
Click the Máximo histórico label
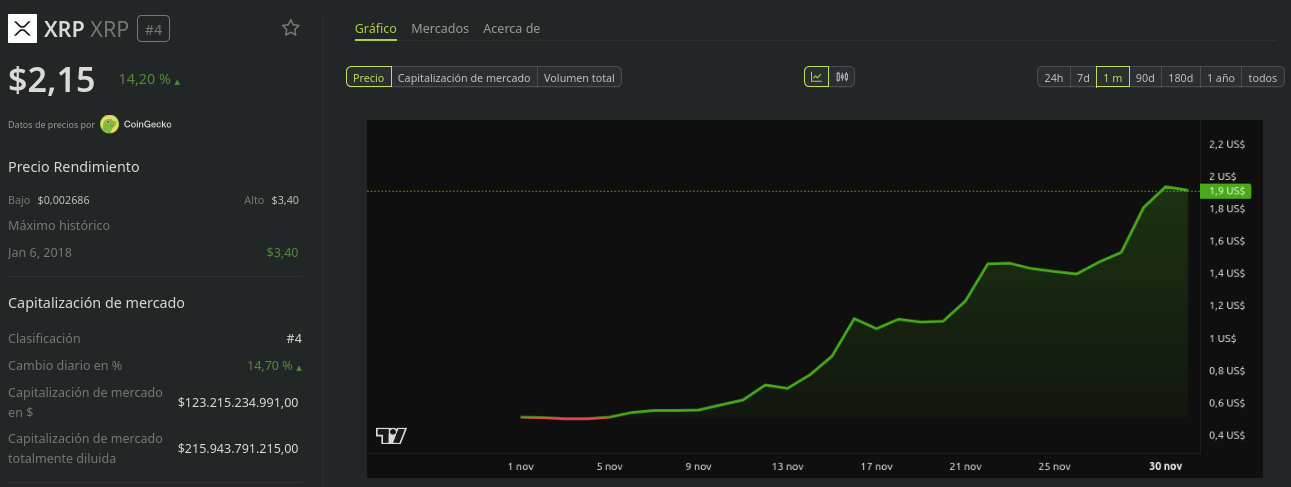59,225
